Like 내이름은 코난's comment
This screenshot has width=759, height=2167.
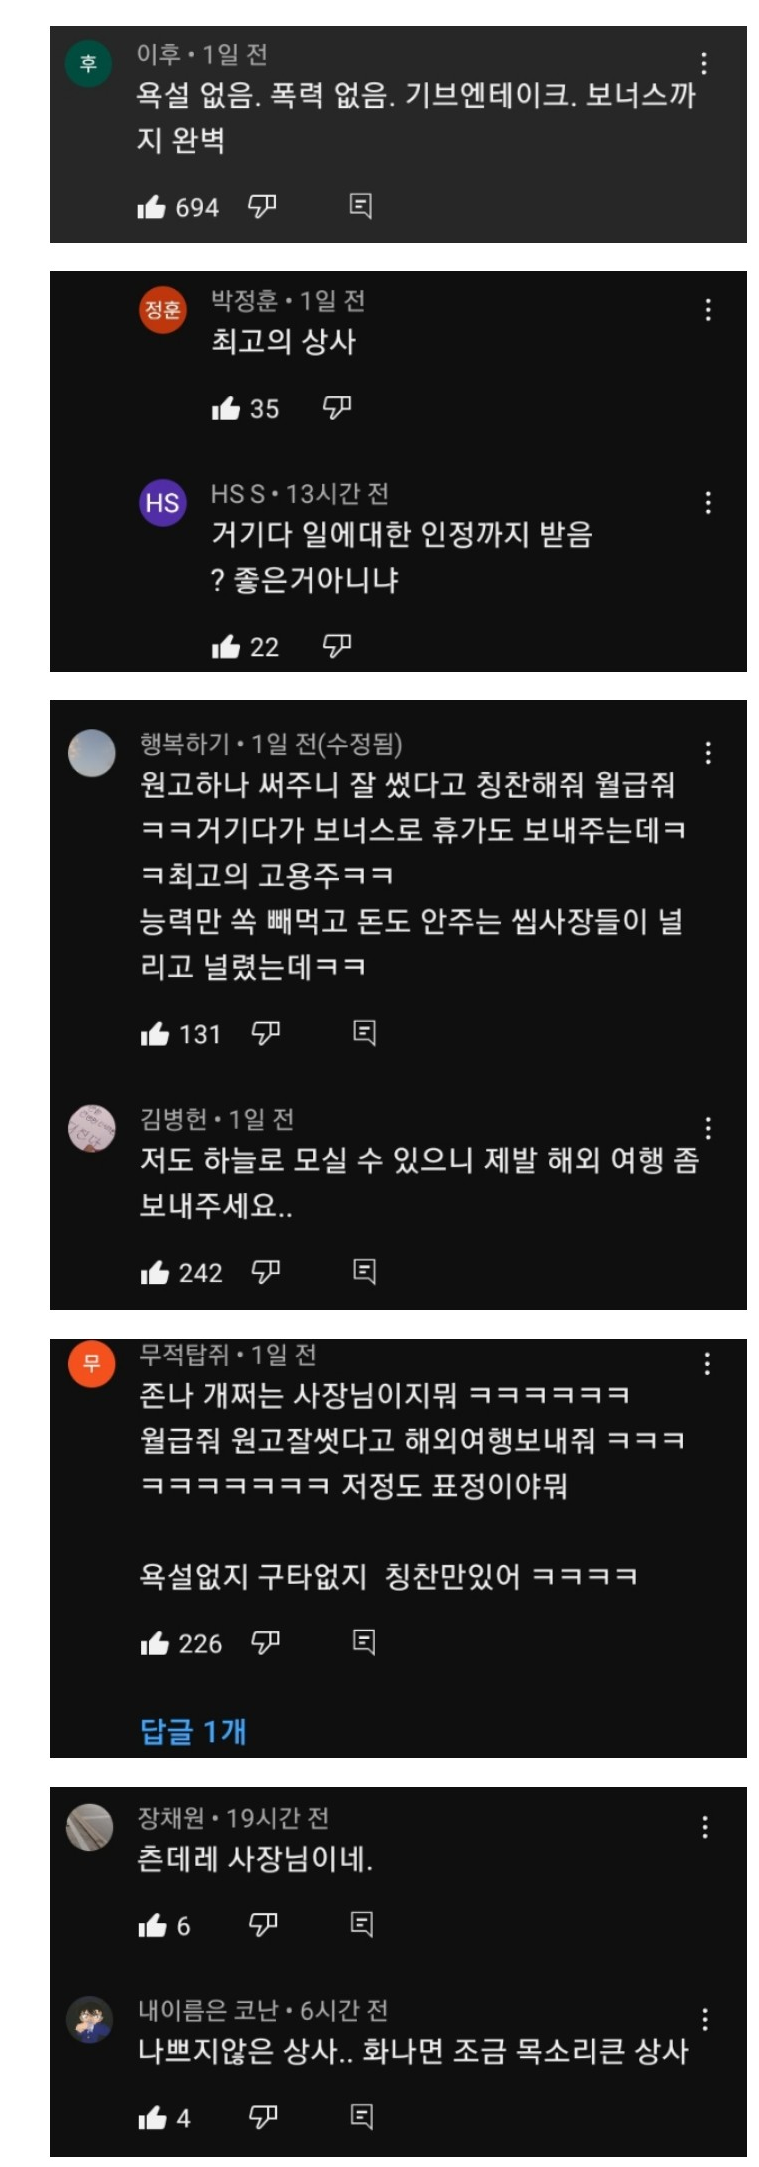coord(152,2117)
